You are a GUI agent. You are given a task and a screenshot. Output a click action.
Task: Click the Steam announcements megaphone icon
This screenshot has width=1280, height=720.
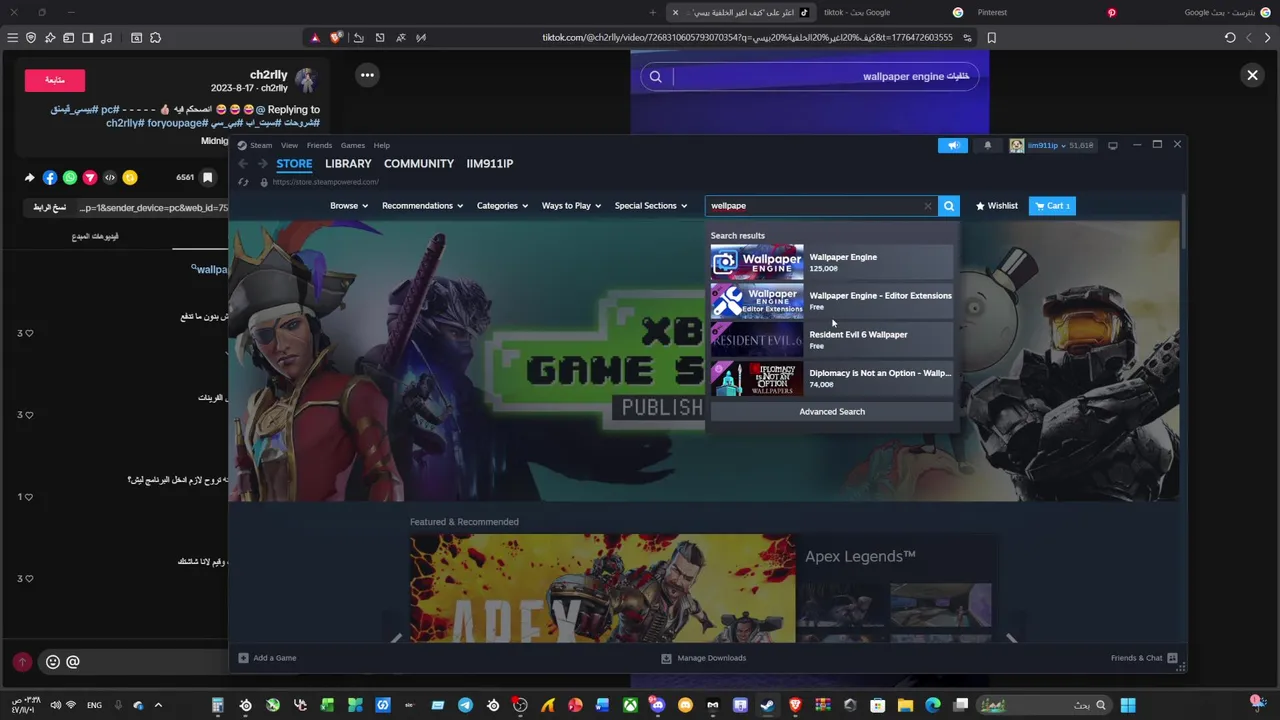953,146
